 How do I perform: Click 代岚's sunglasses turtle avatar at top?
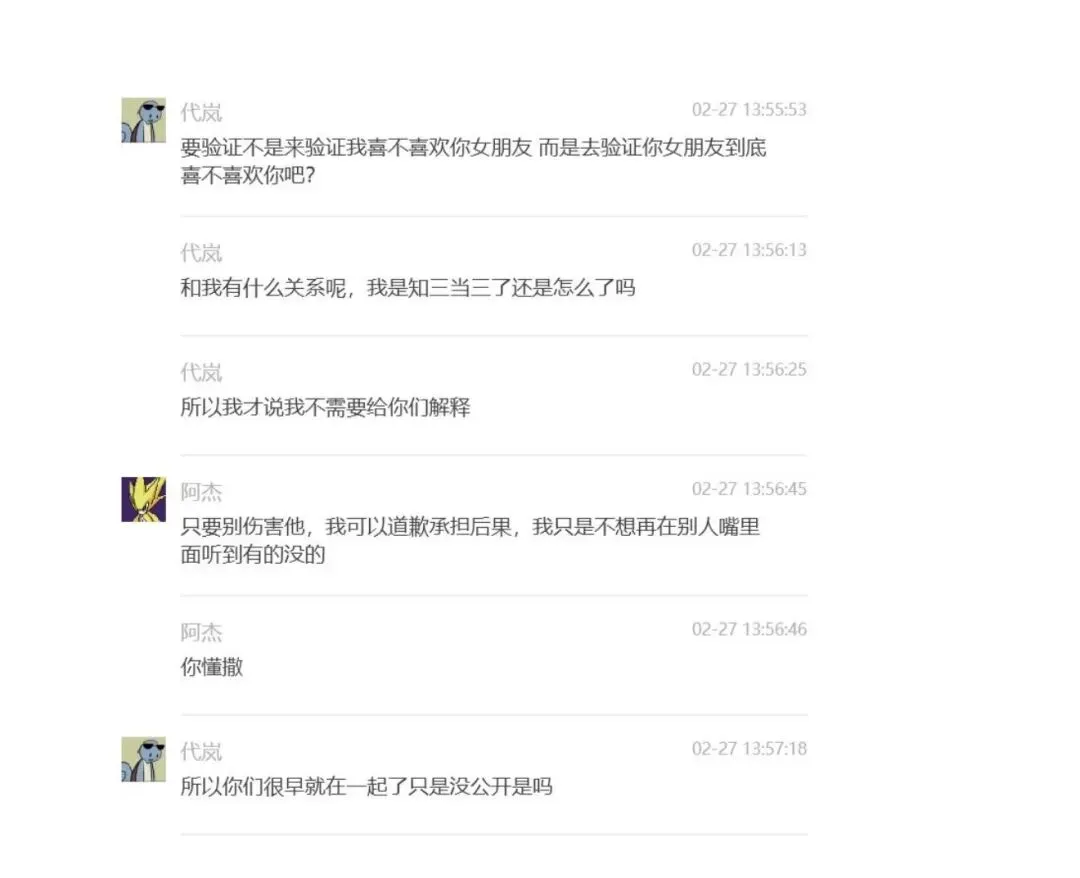[143, 120]
